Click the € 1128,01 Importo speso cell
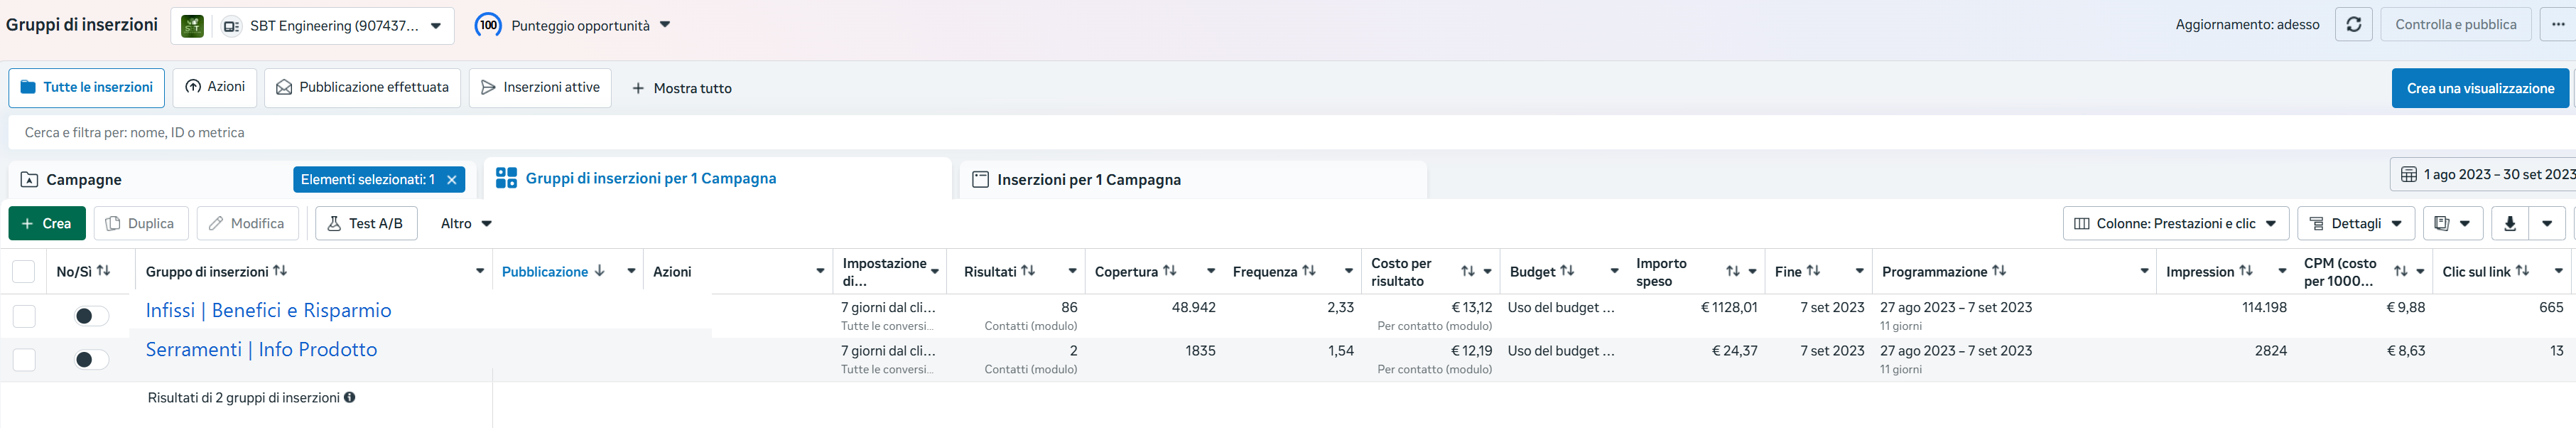This screenshot has width=2576, height=428. (x=1728, y=307)
